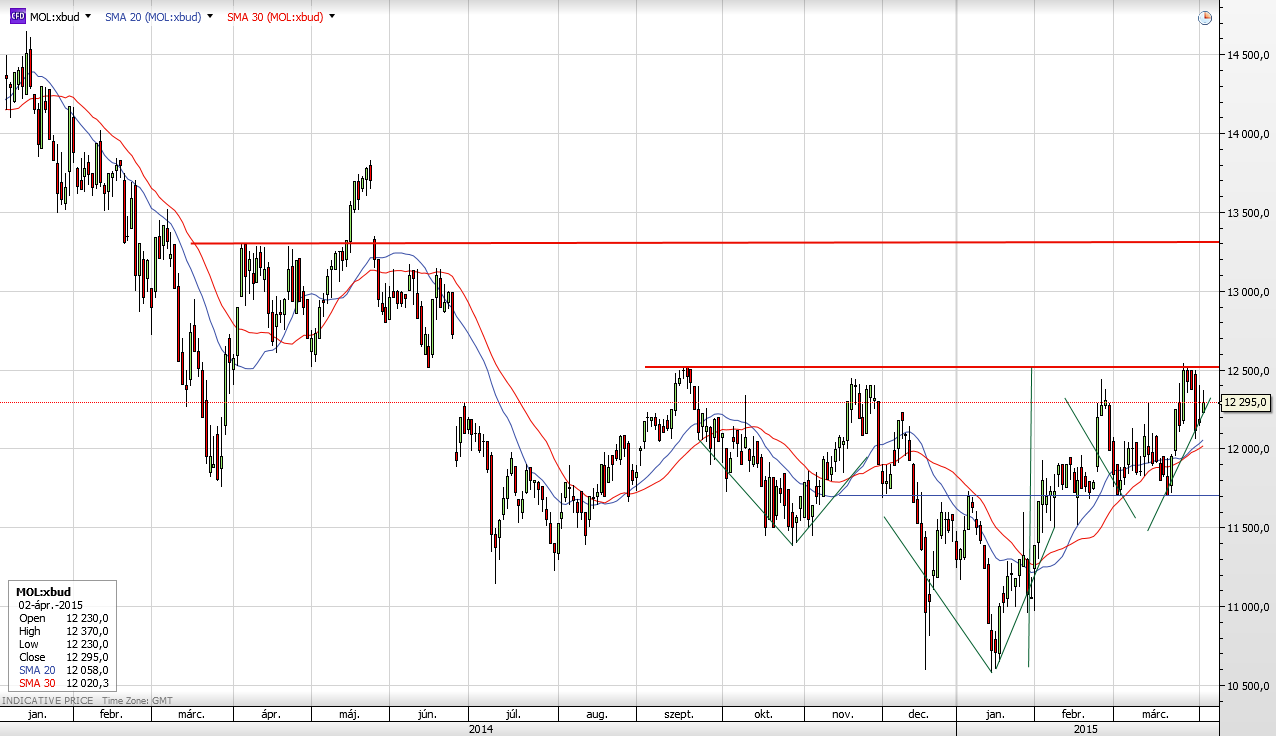Click the Open value 12 230,0 row
1276x736 pixels.
(62, 618)
